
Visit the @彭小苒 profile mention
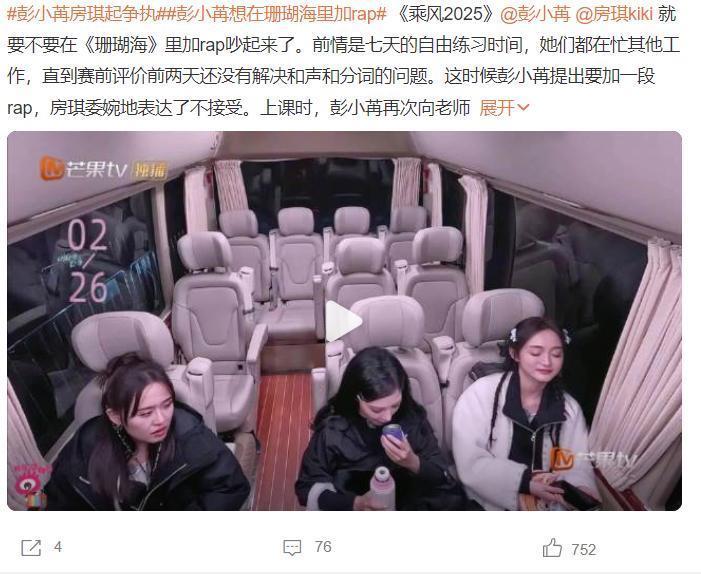(x=536, y=14)
